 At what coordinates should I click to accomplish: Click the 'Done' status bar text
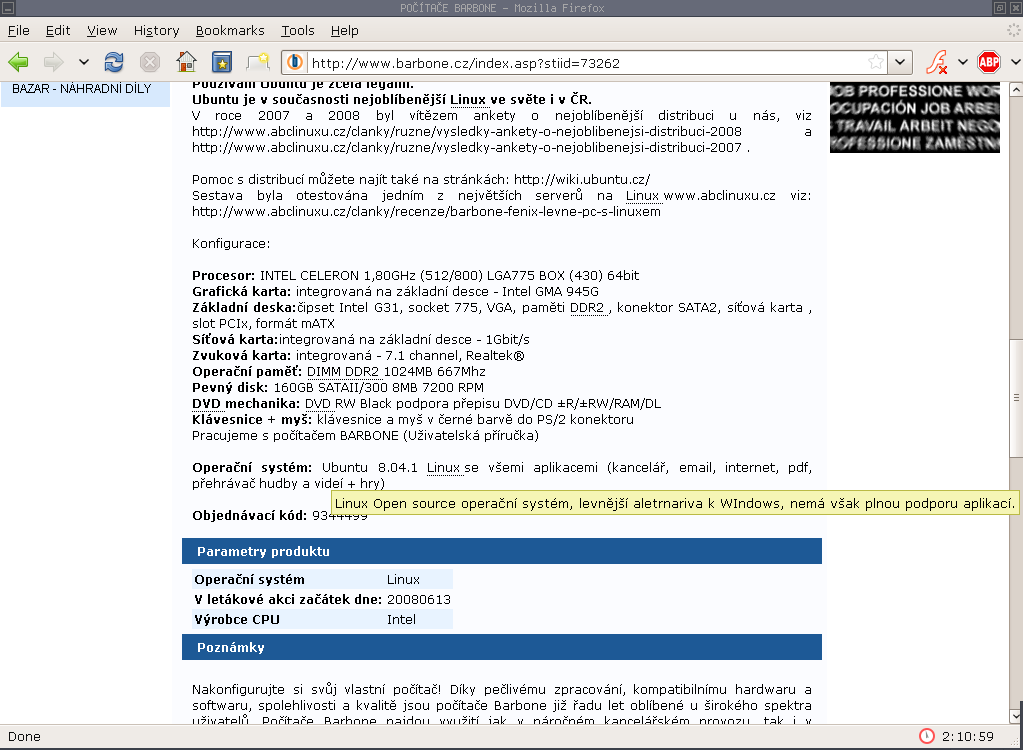[x=24, y=737]
